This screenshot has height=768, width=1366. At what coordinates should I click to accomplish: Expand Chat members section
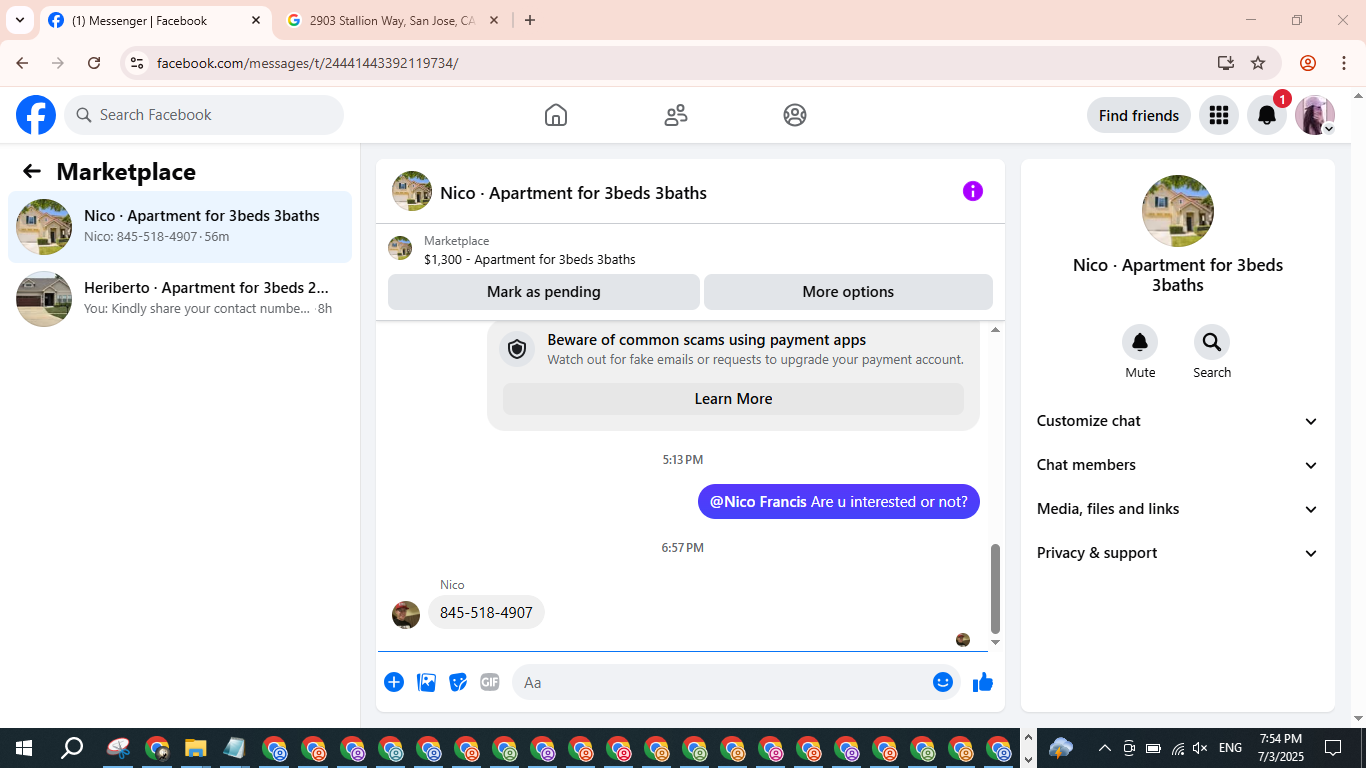pyautogui.click(x=1178, y=465)
